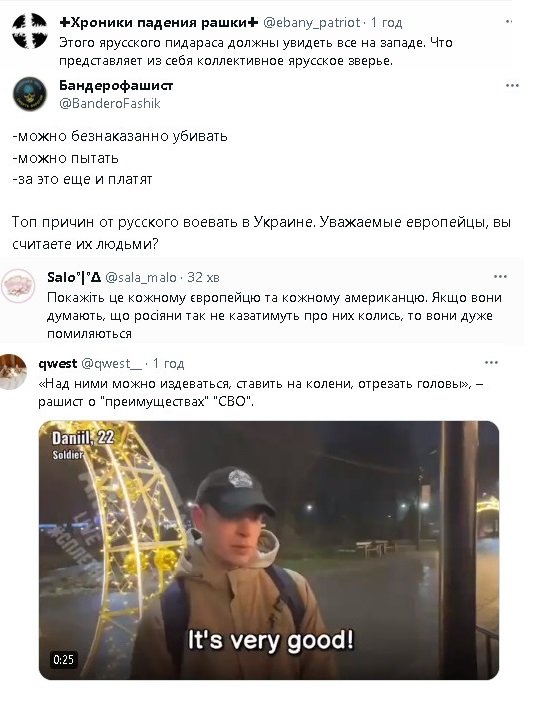
Task: Click the @qwest__ handle
Action: coord(111,363)
